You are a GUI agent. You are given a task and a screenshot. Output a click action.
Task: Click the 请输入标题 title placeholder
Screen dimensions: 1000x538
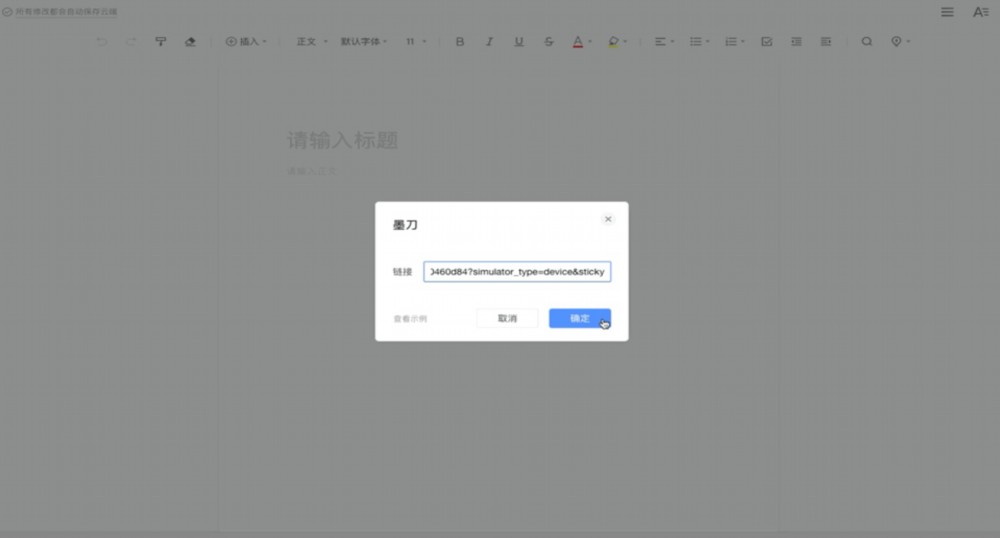click(342, 140)
